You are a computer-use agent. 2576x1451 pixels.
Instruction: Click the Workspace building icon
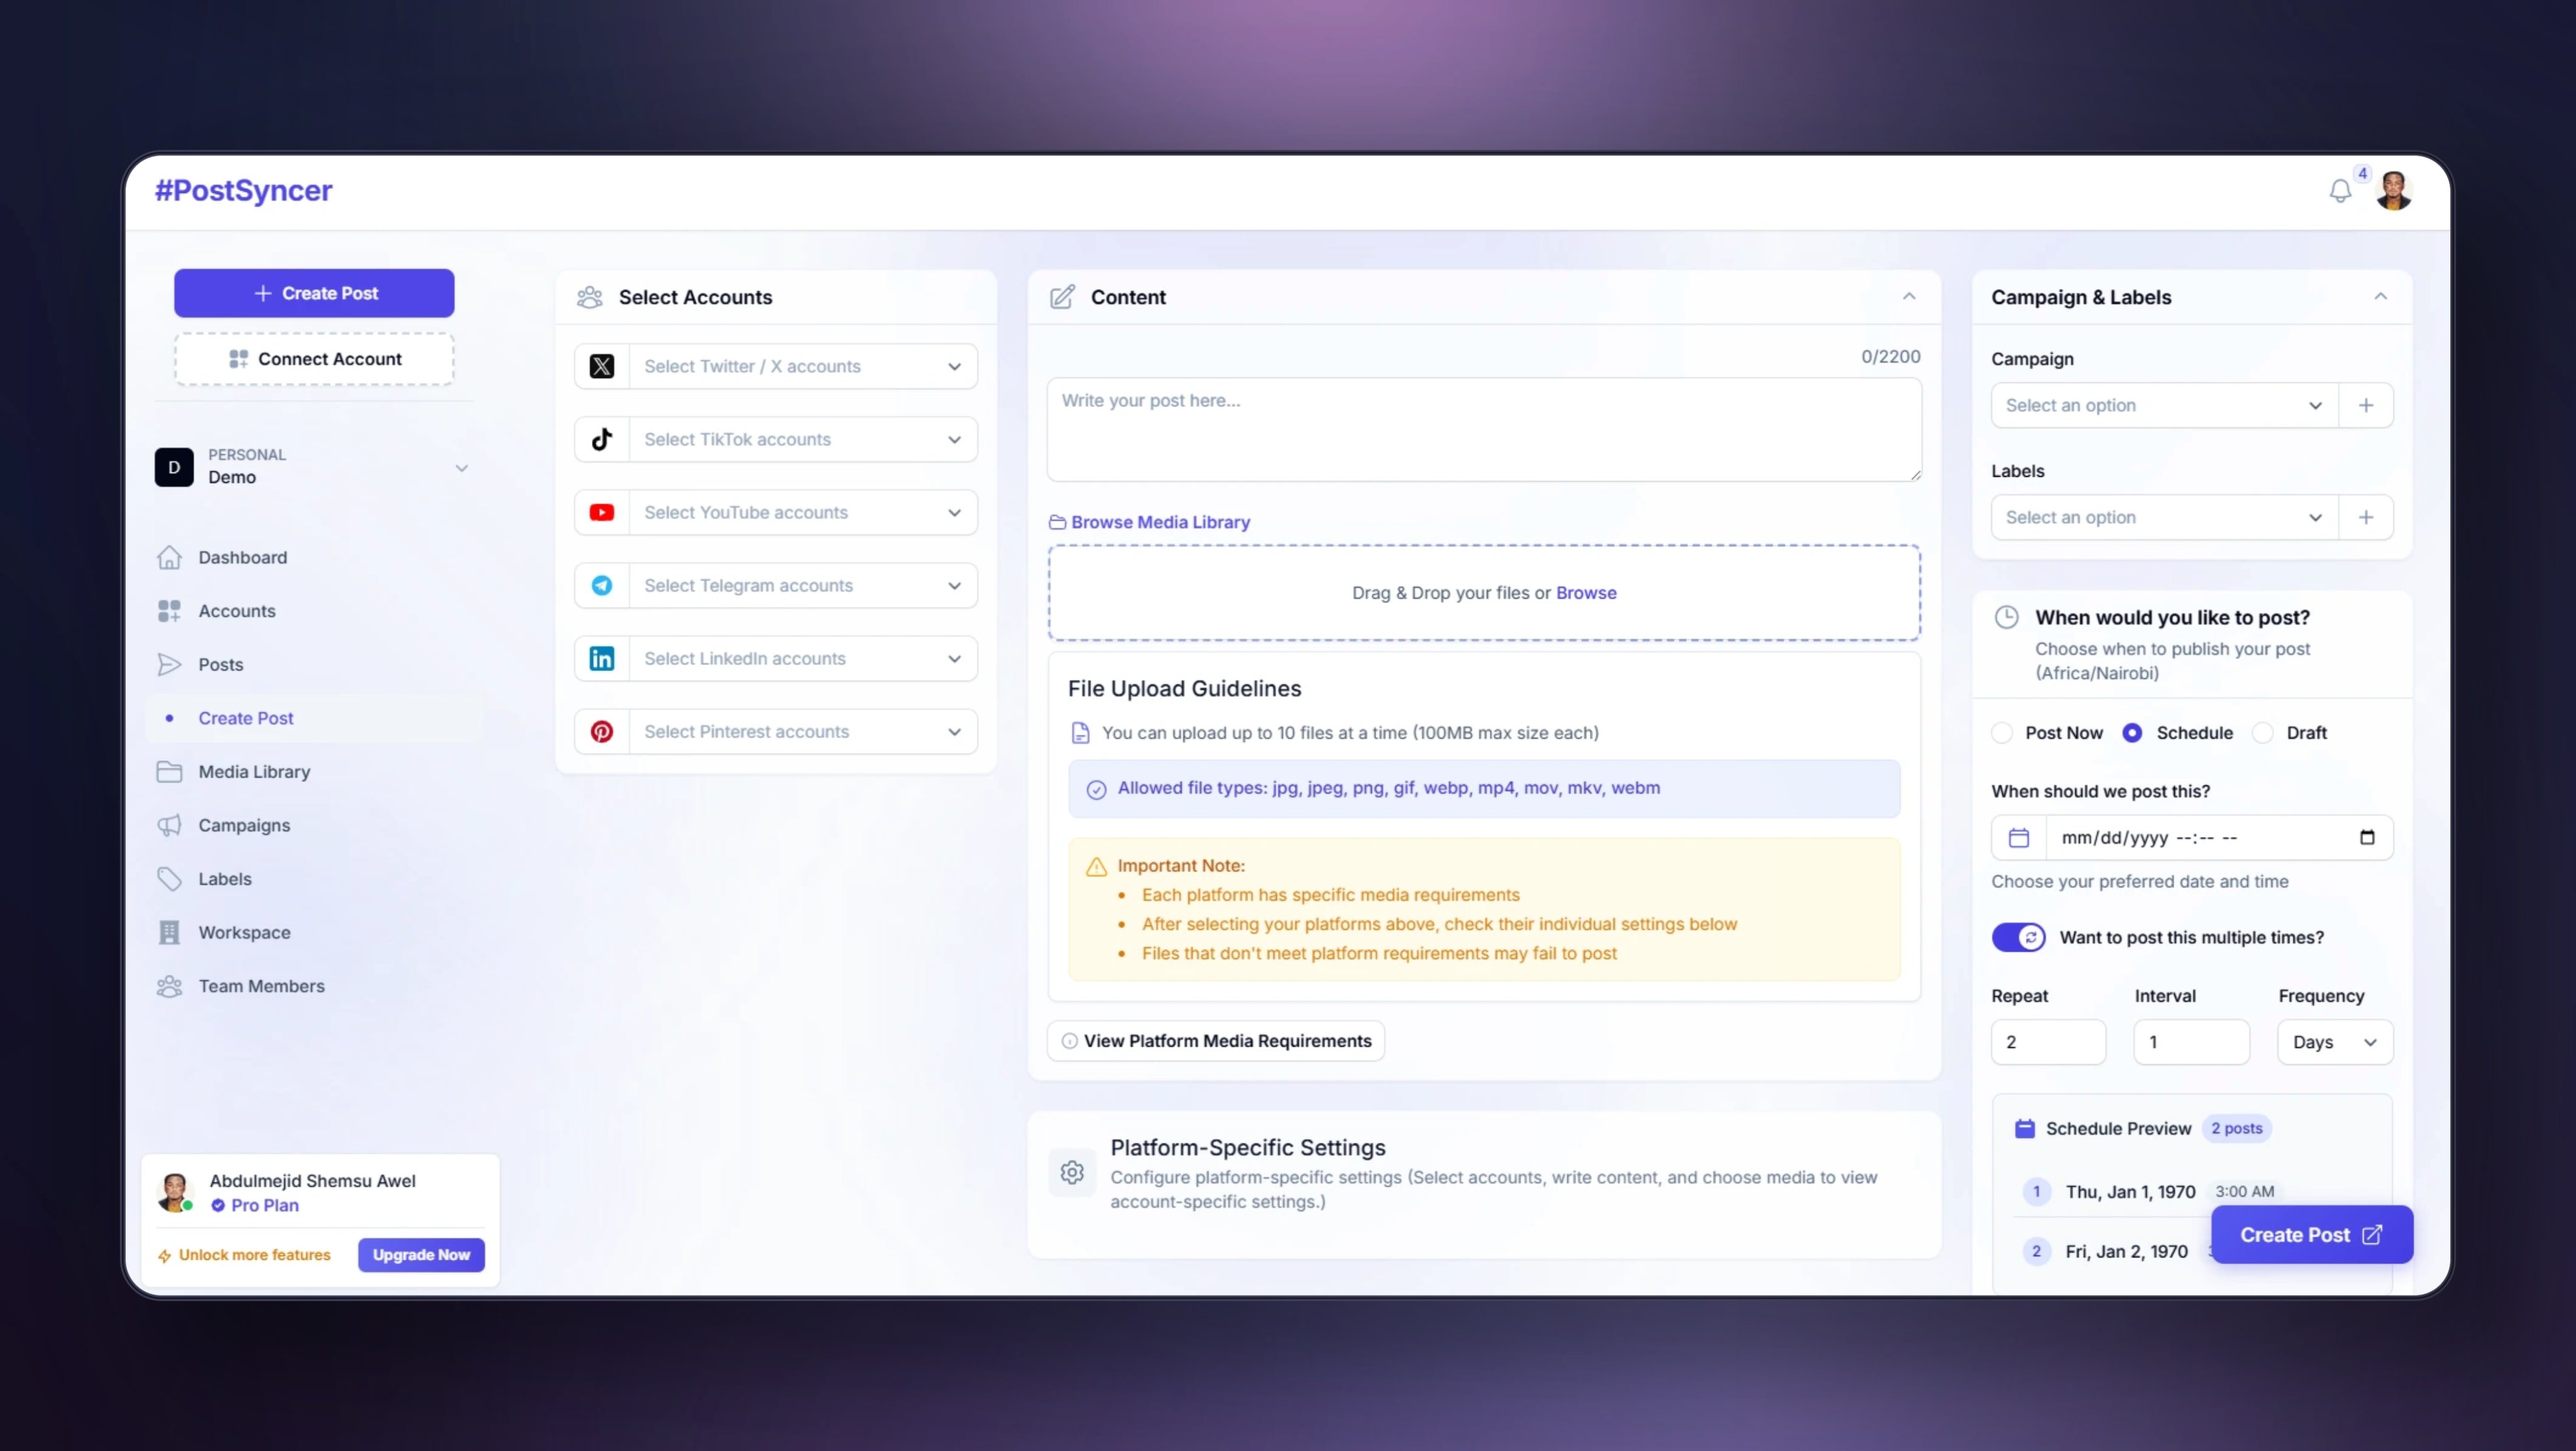[169, 932]
